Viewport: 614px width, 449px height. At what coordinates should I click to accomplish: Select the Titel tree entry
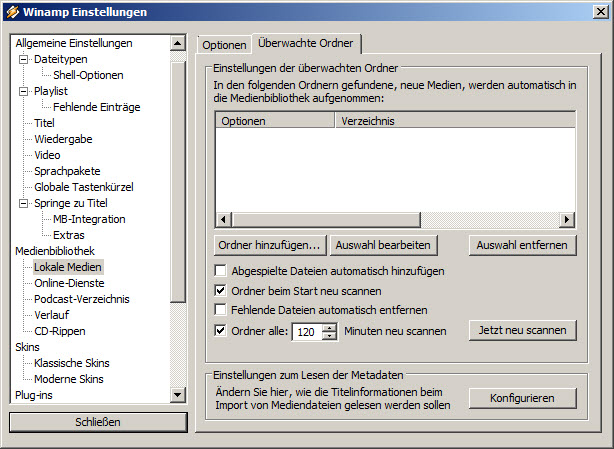coord(44,123)
